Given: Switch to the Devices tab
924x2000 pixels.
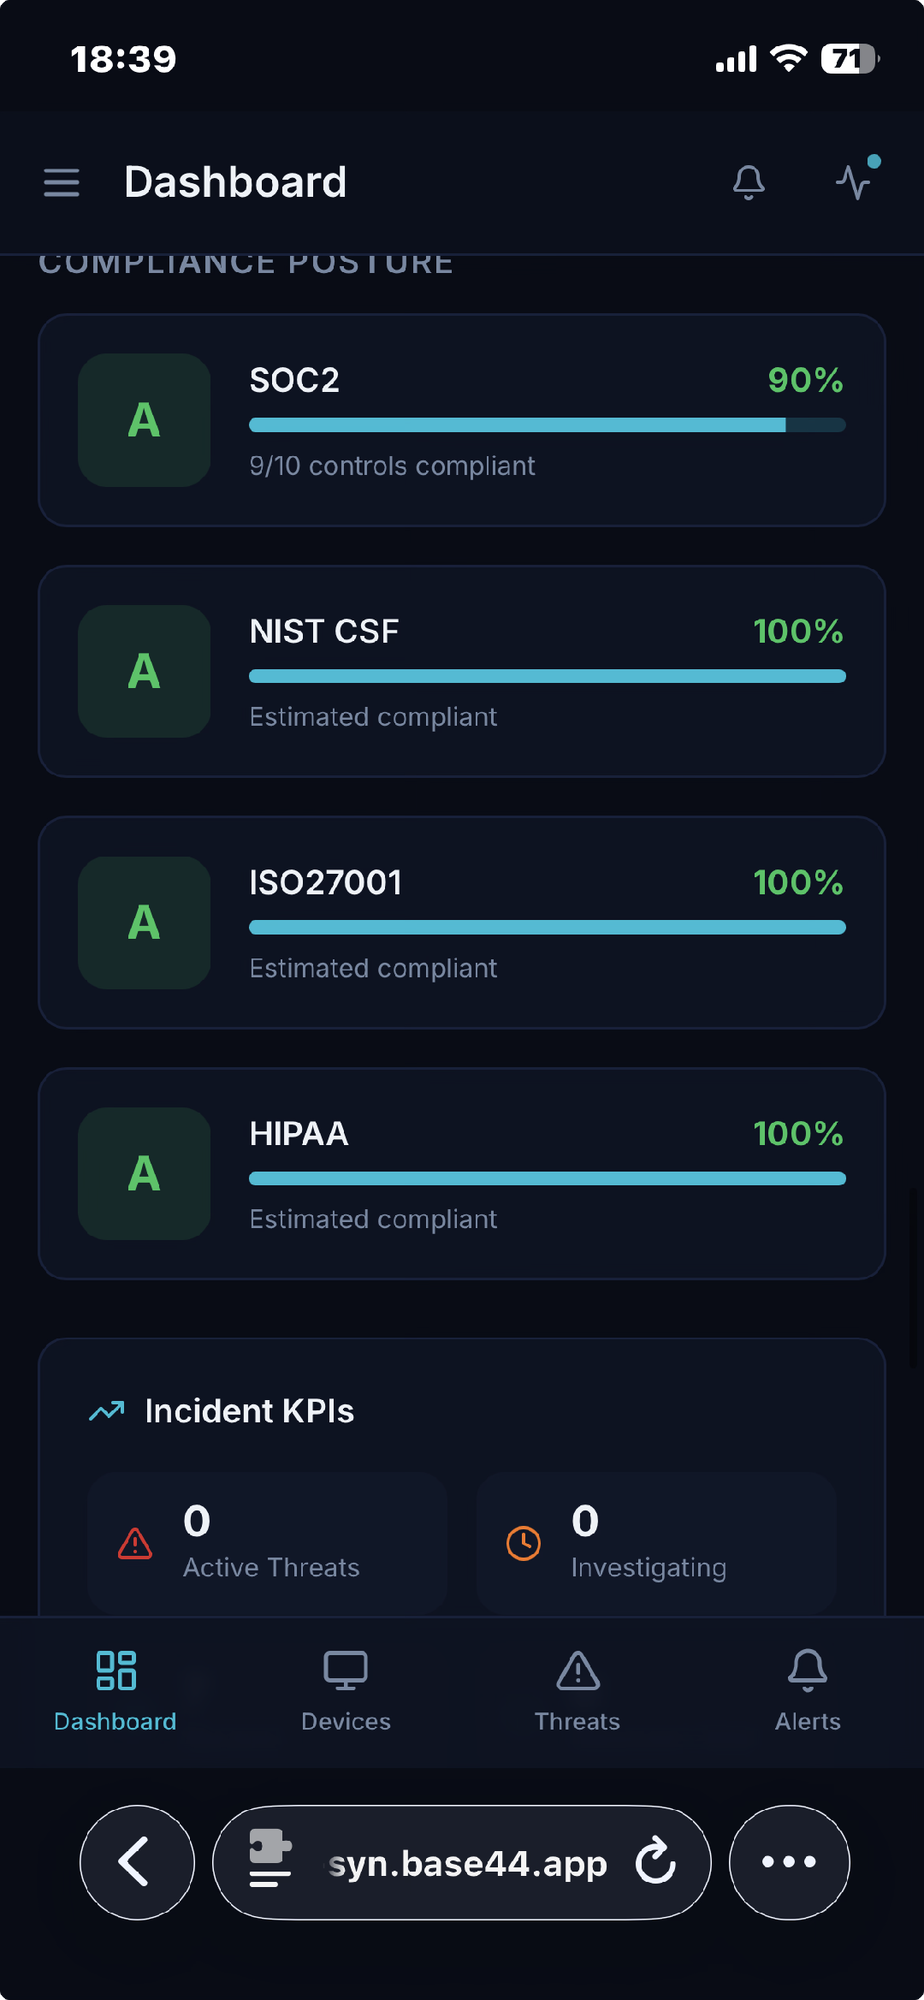Looking at the screenshot, I should coord(346,1691).
